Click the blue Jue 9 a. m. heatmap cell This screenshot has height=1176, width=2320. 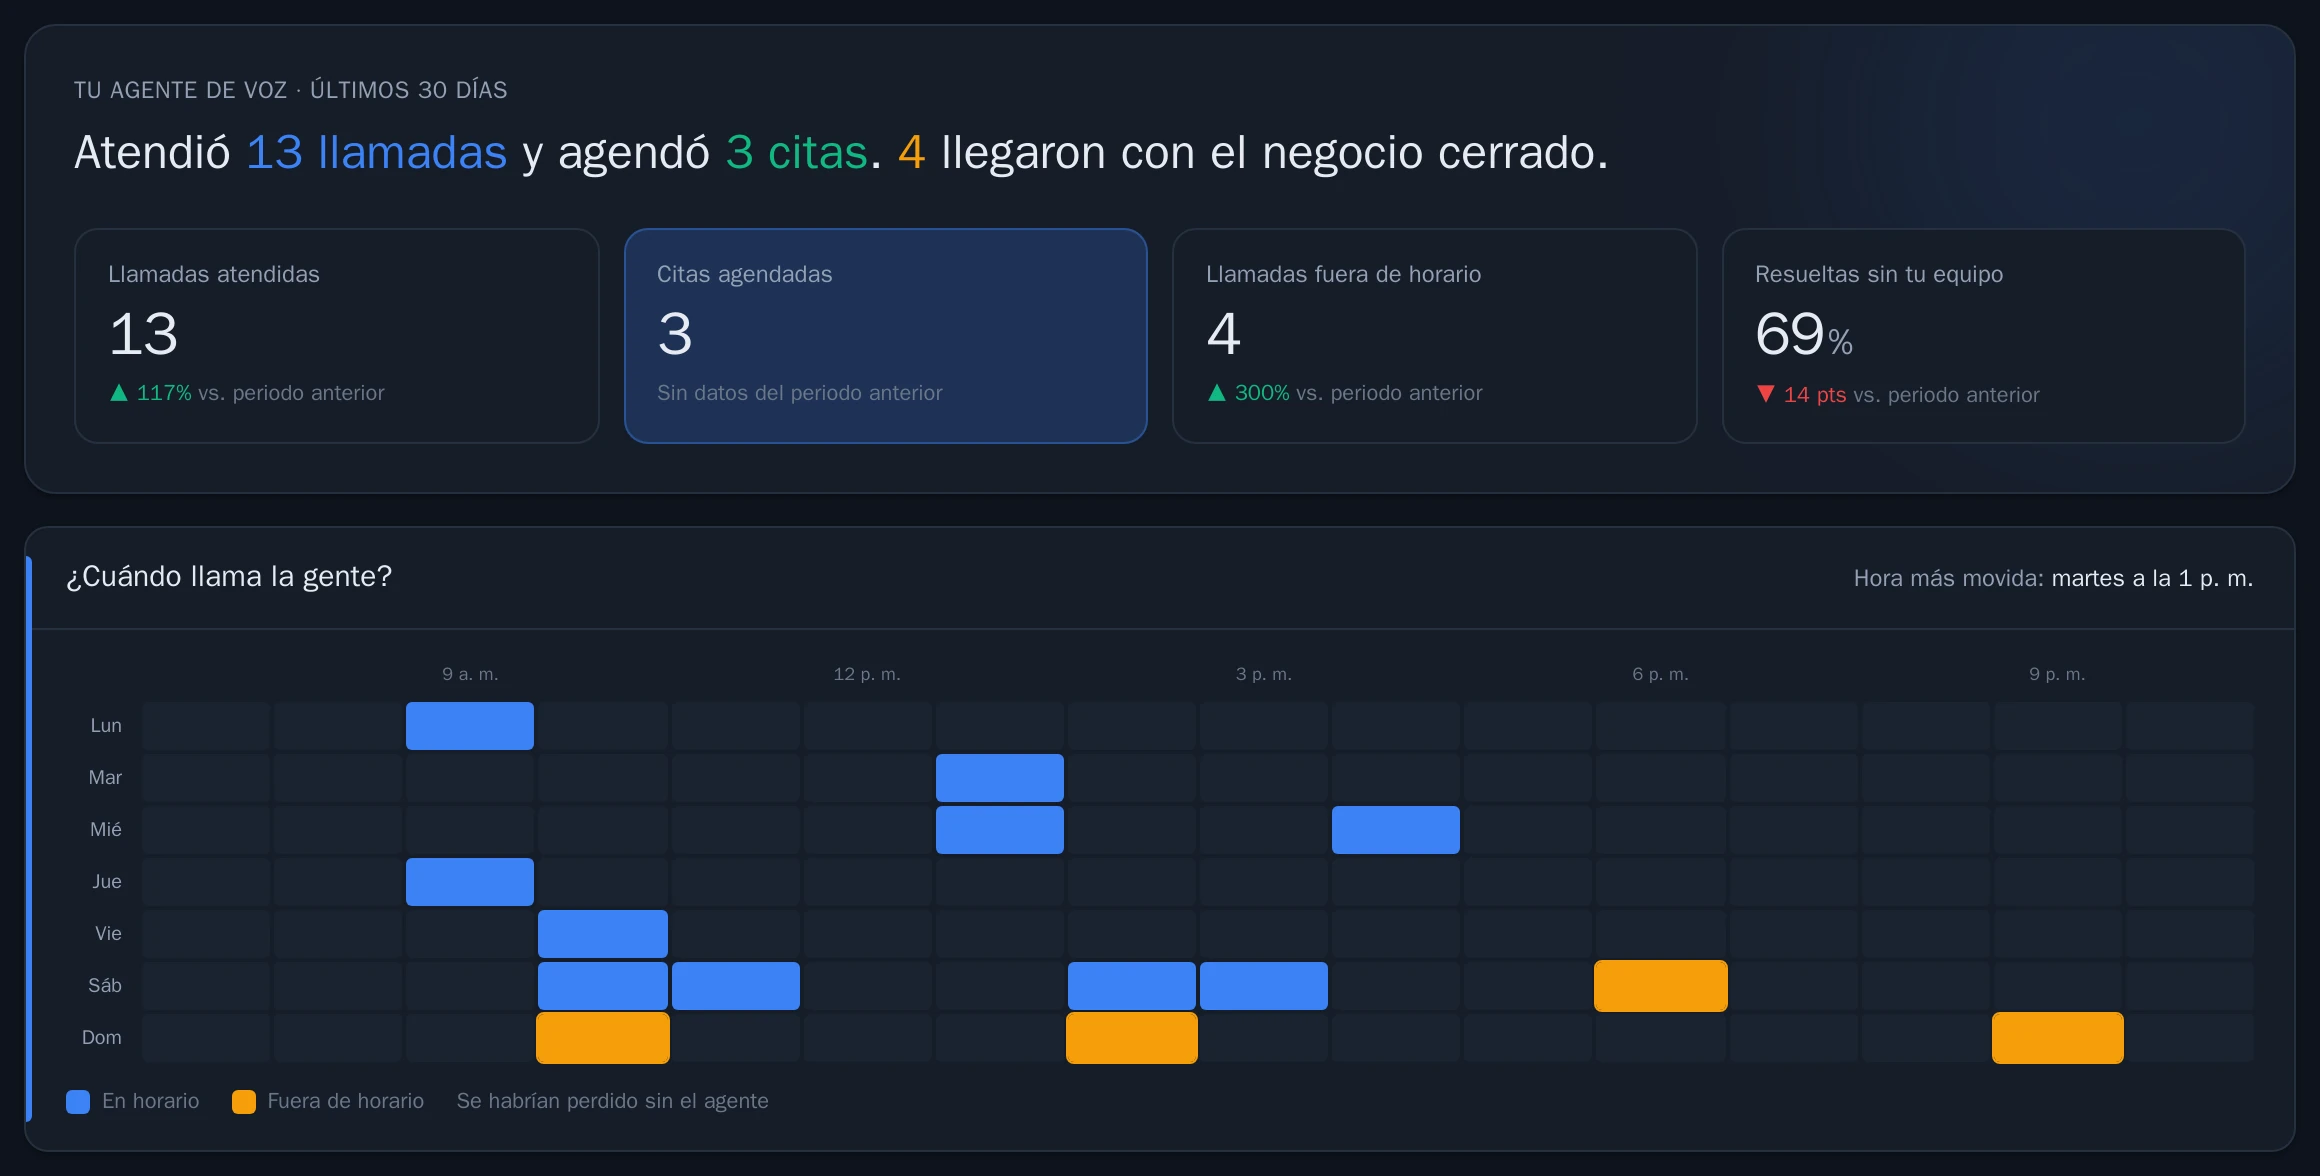470,882
